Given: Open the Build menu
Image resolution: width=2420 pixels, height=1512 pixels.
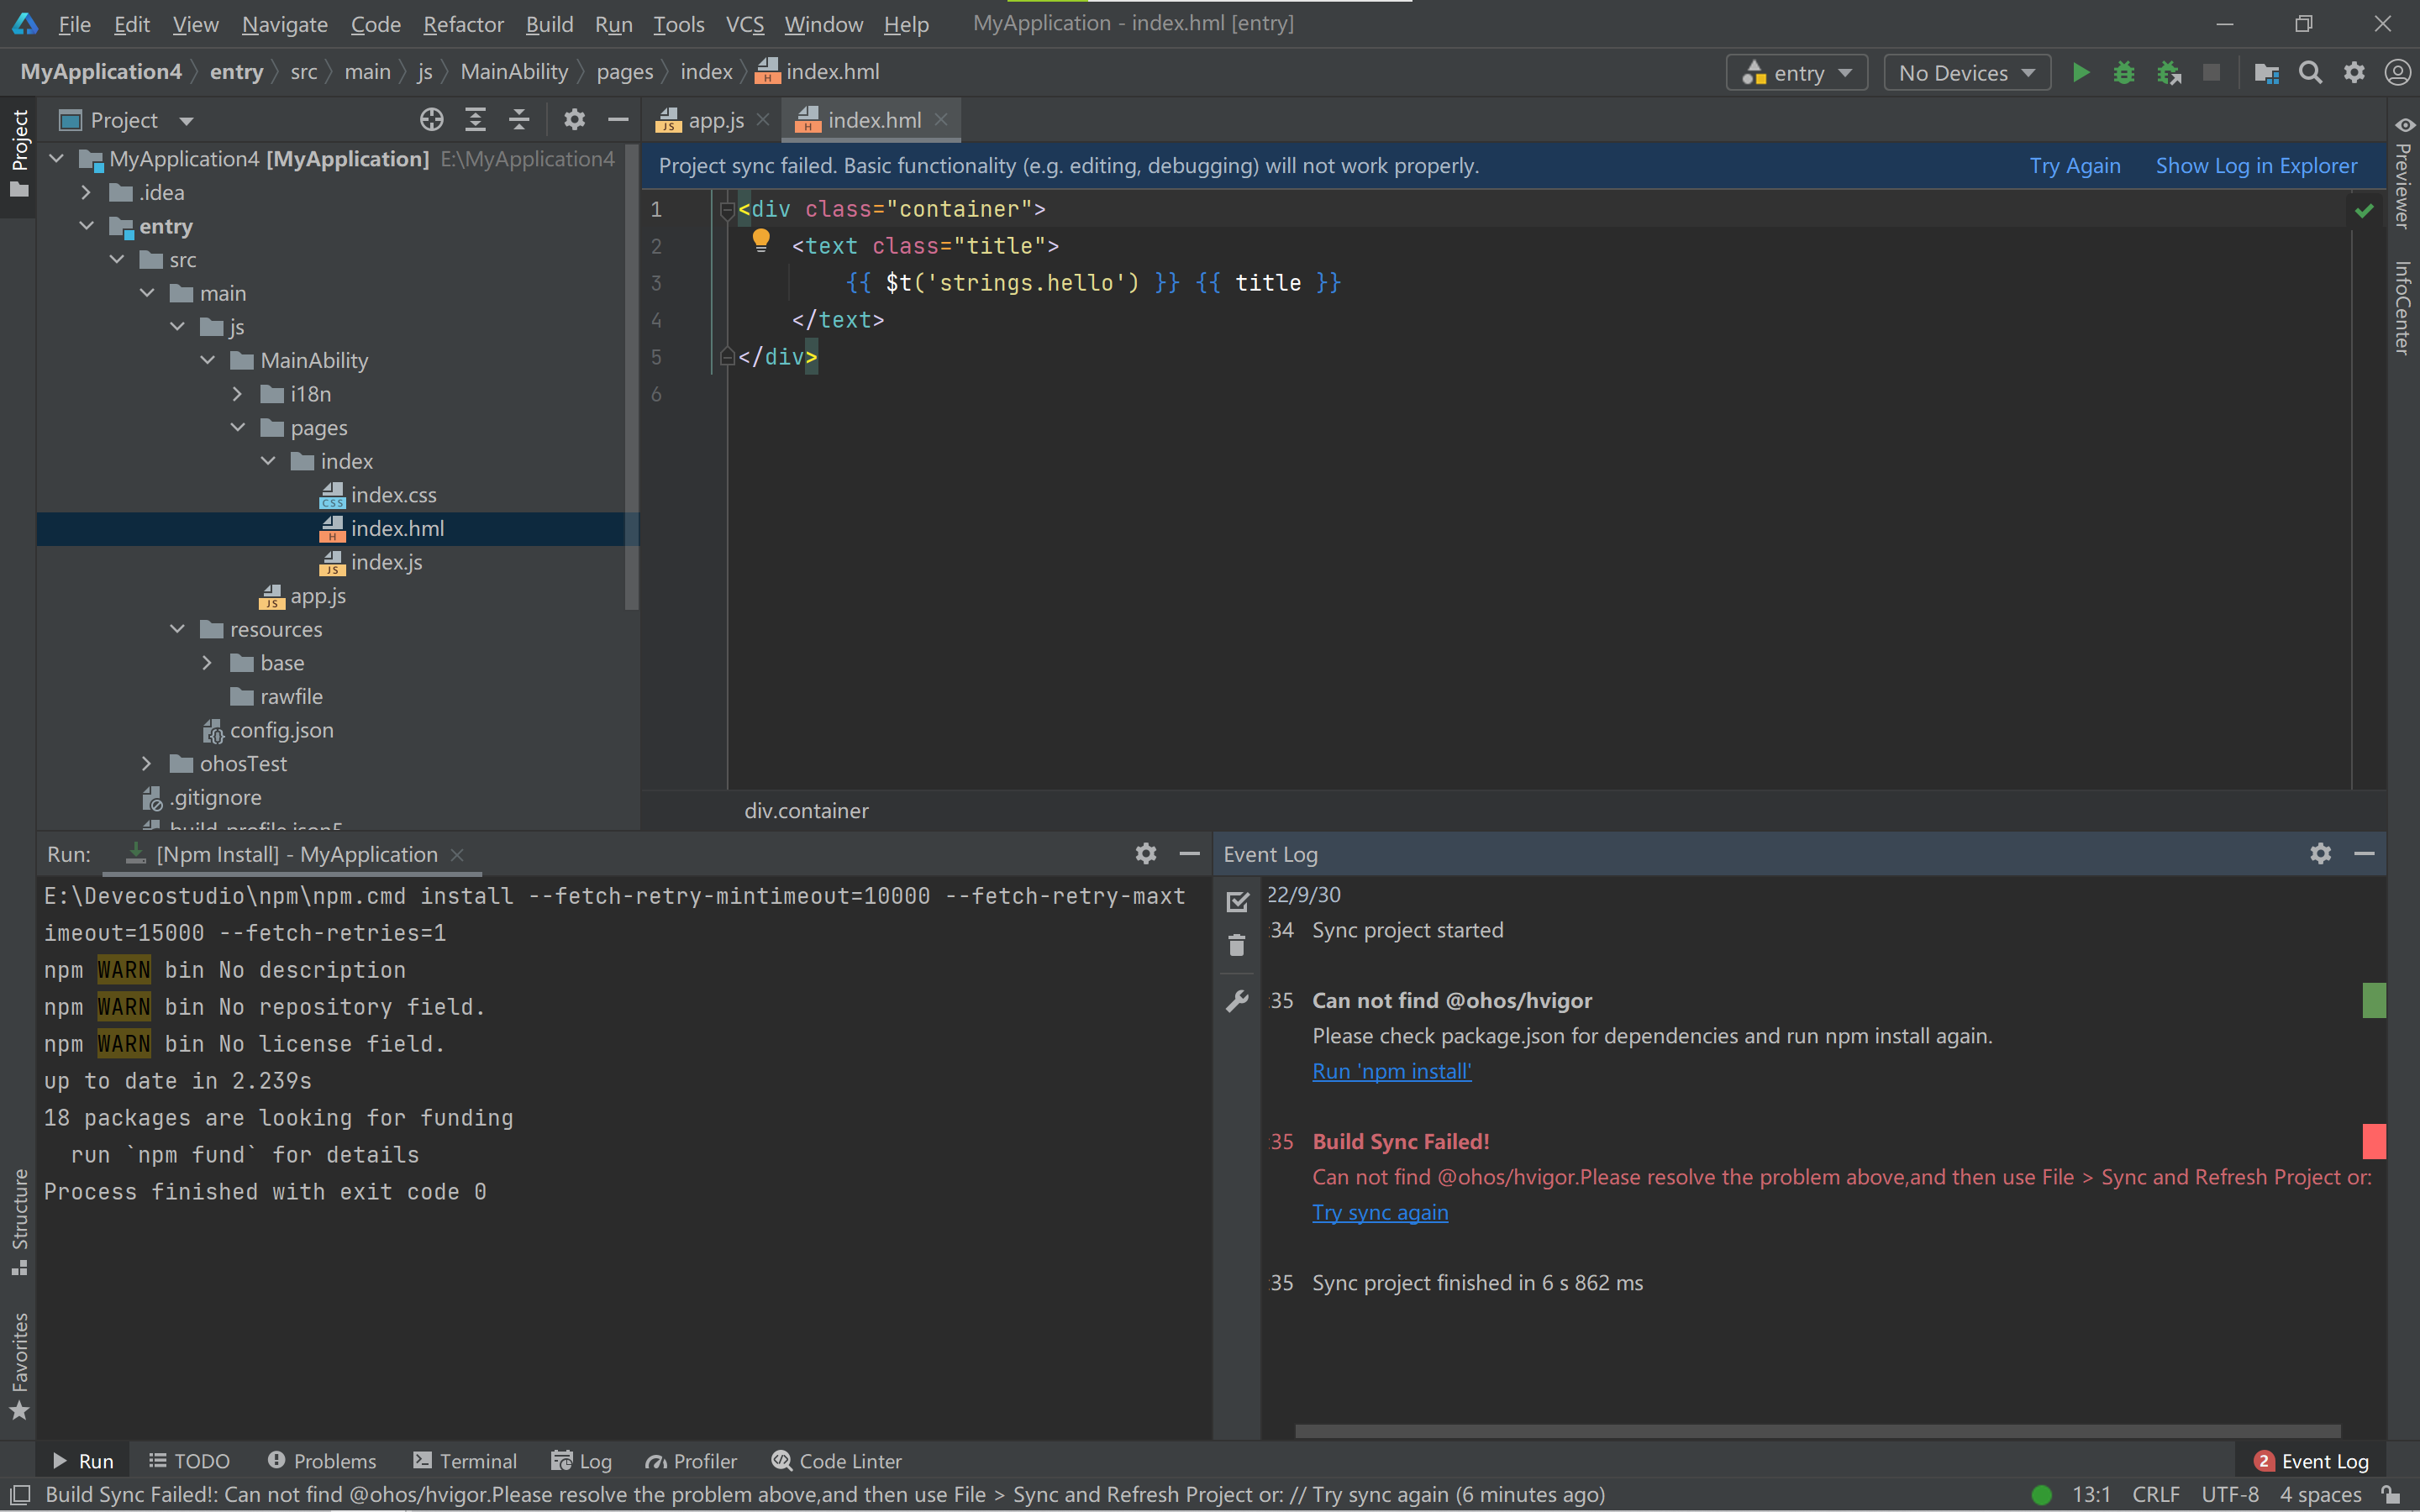Looking at the screenshot, I should pos(549,24).
